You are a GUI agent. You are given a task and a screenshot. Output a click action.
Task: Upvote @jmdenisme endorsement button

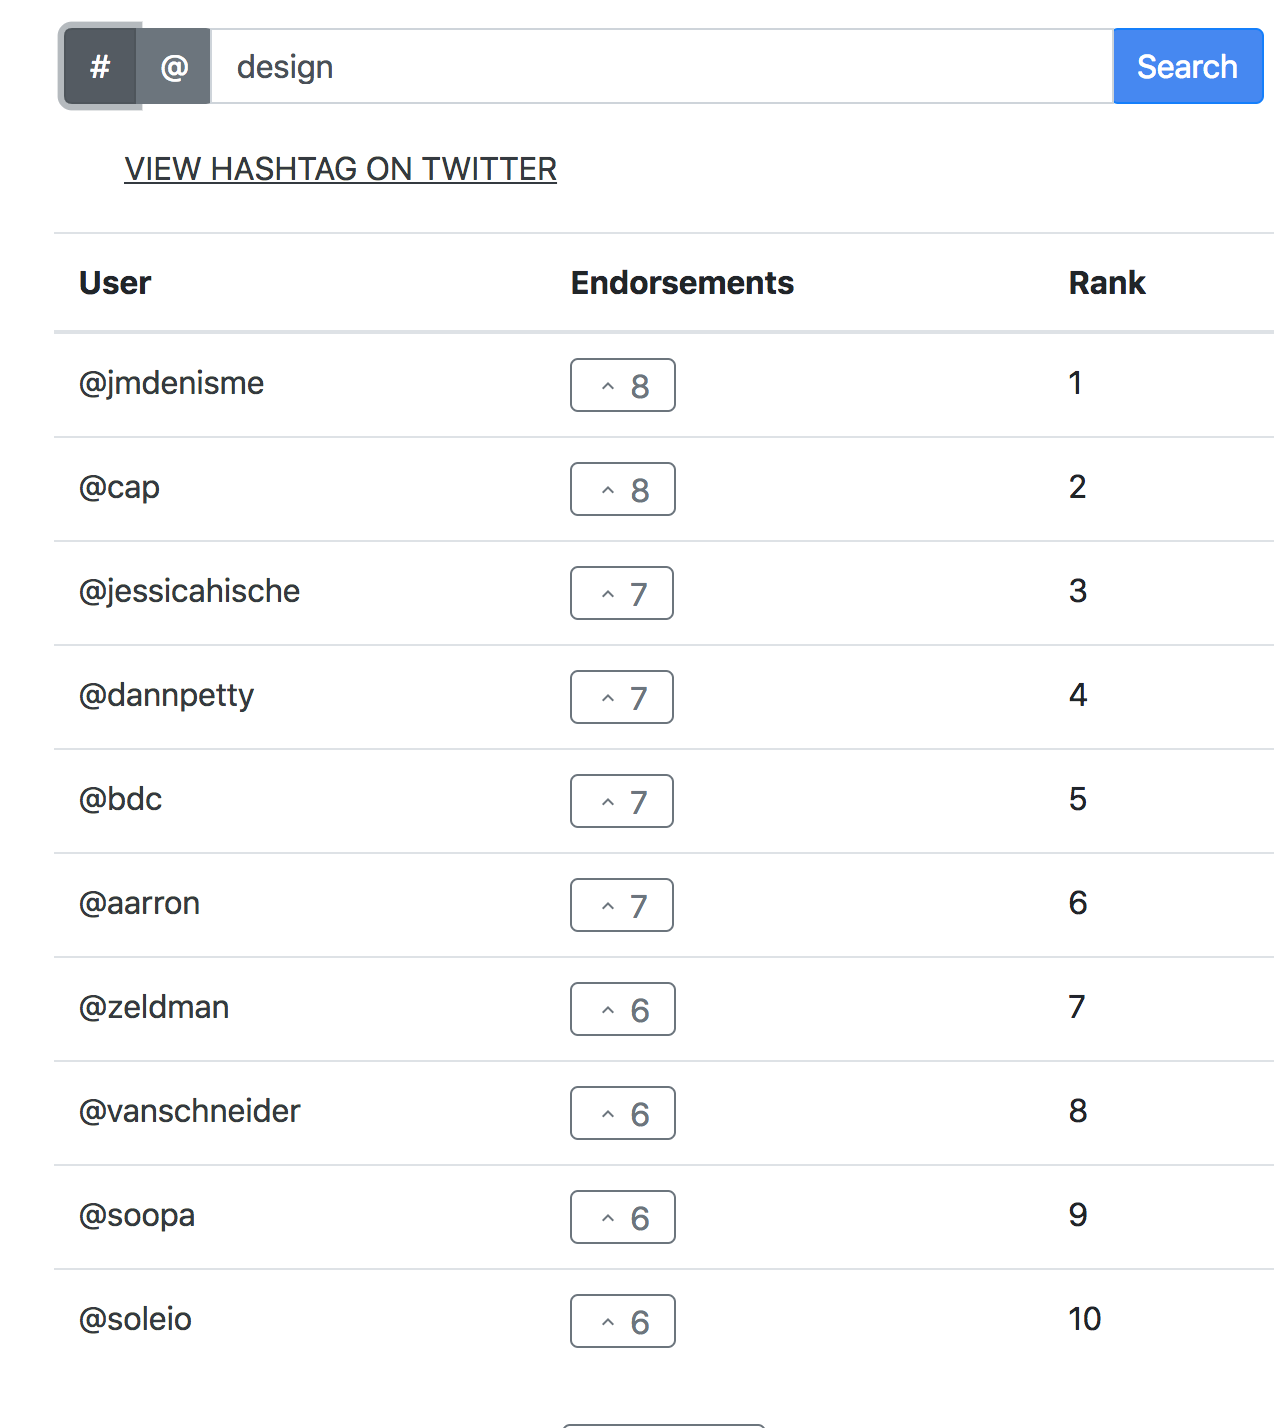622,385
